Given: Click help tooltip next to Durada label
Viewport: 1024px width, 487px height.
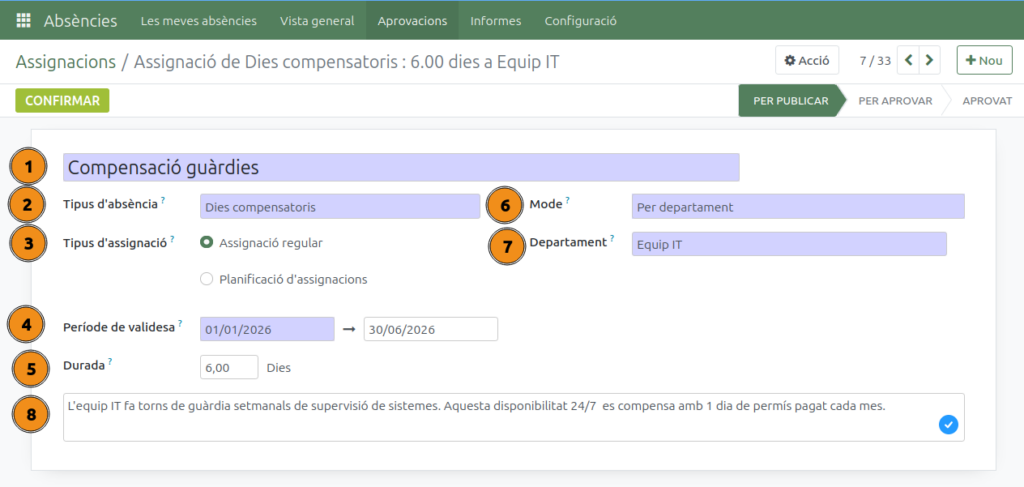Looking at the screenshot, I should [x=110, y=363].
